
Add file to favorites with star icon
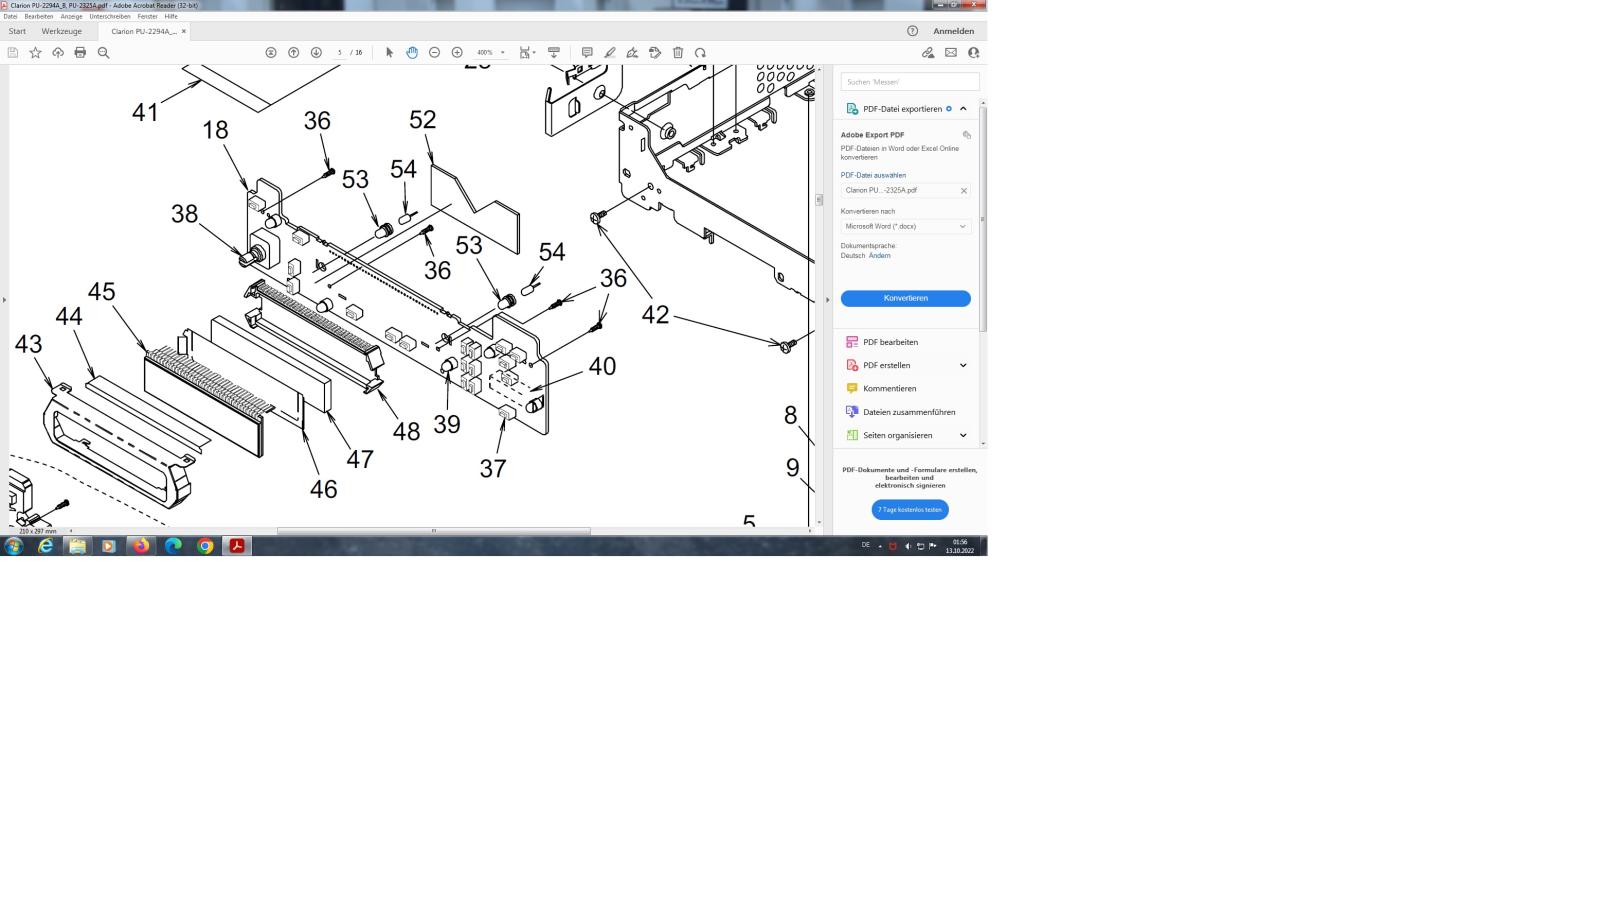coord(36,52)
